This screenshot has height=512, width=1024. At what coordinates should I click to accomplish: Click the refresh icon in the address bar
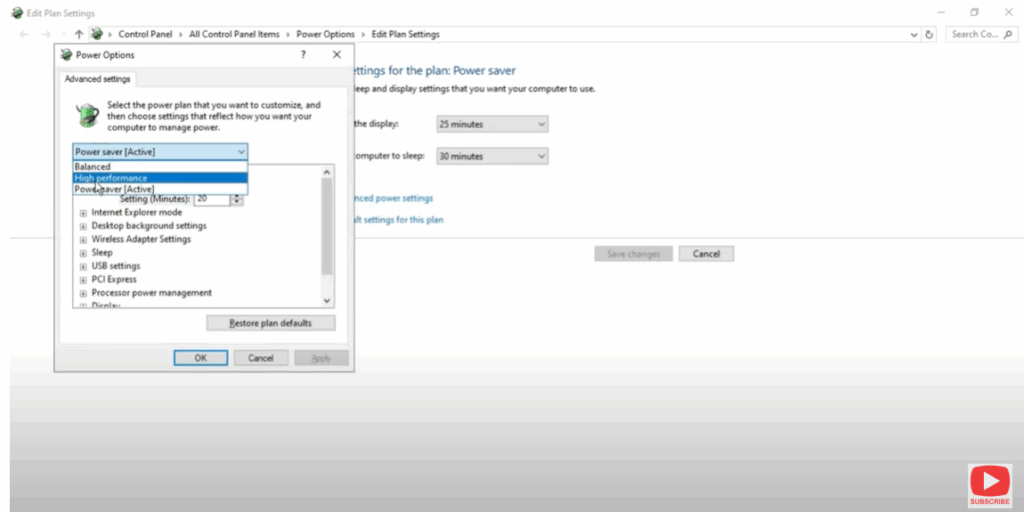(930, 34)
